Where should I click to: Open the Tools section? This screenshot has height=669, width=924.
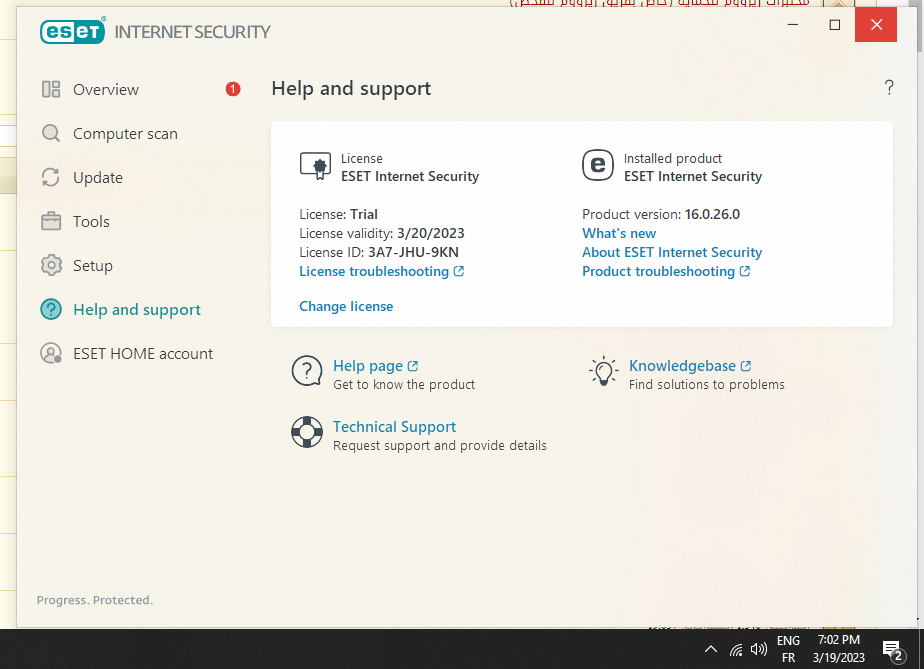(91, 222)
